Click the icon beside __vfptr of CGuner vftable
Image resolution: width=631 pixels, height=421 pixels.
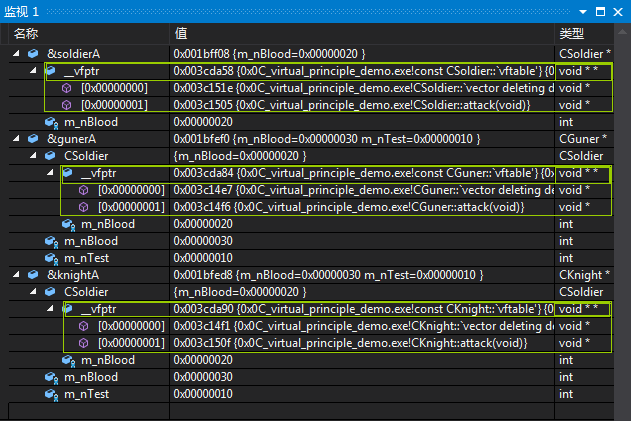tap(68, 173)
